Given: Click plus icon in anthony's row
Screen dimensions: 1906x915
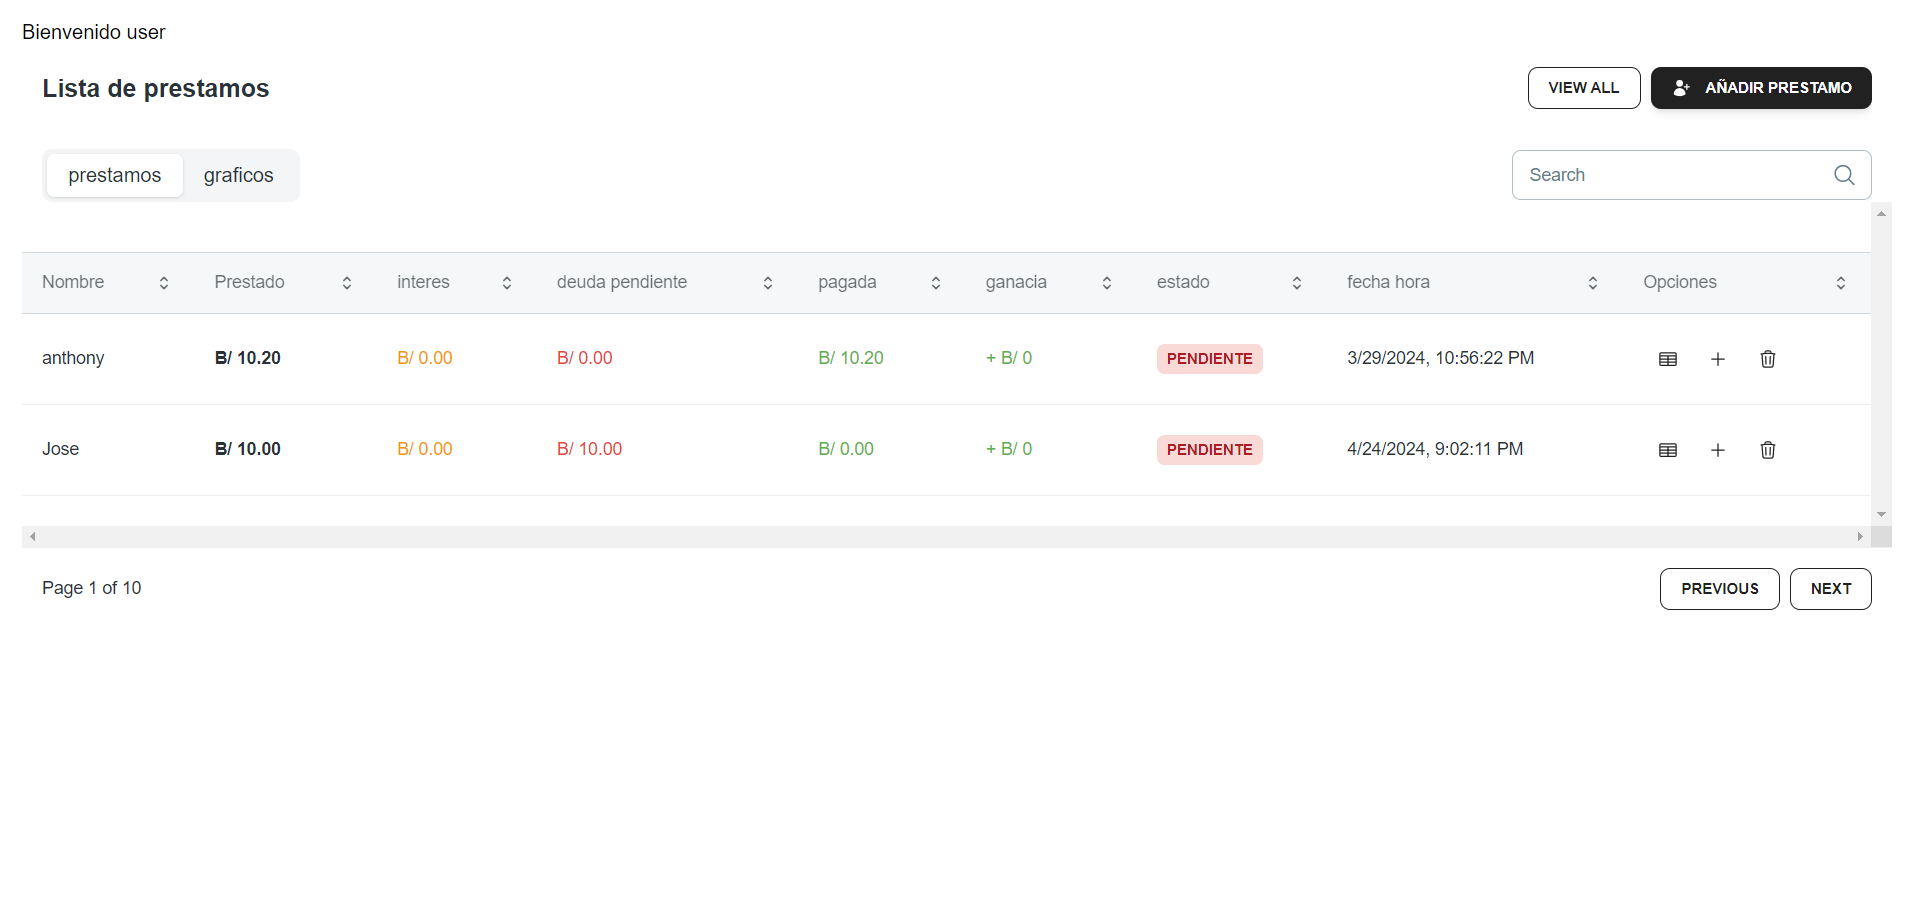Looking at the screenshot, I should coord(1717,359).
